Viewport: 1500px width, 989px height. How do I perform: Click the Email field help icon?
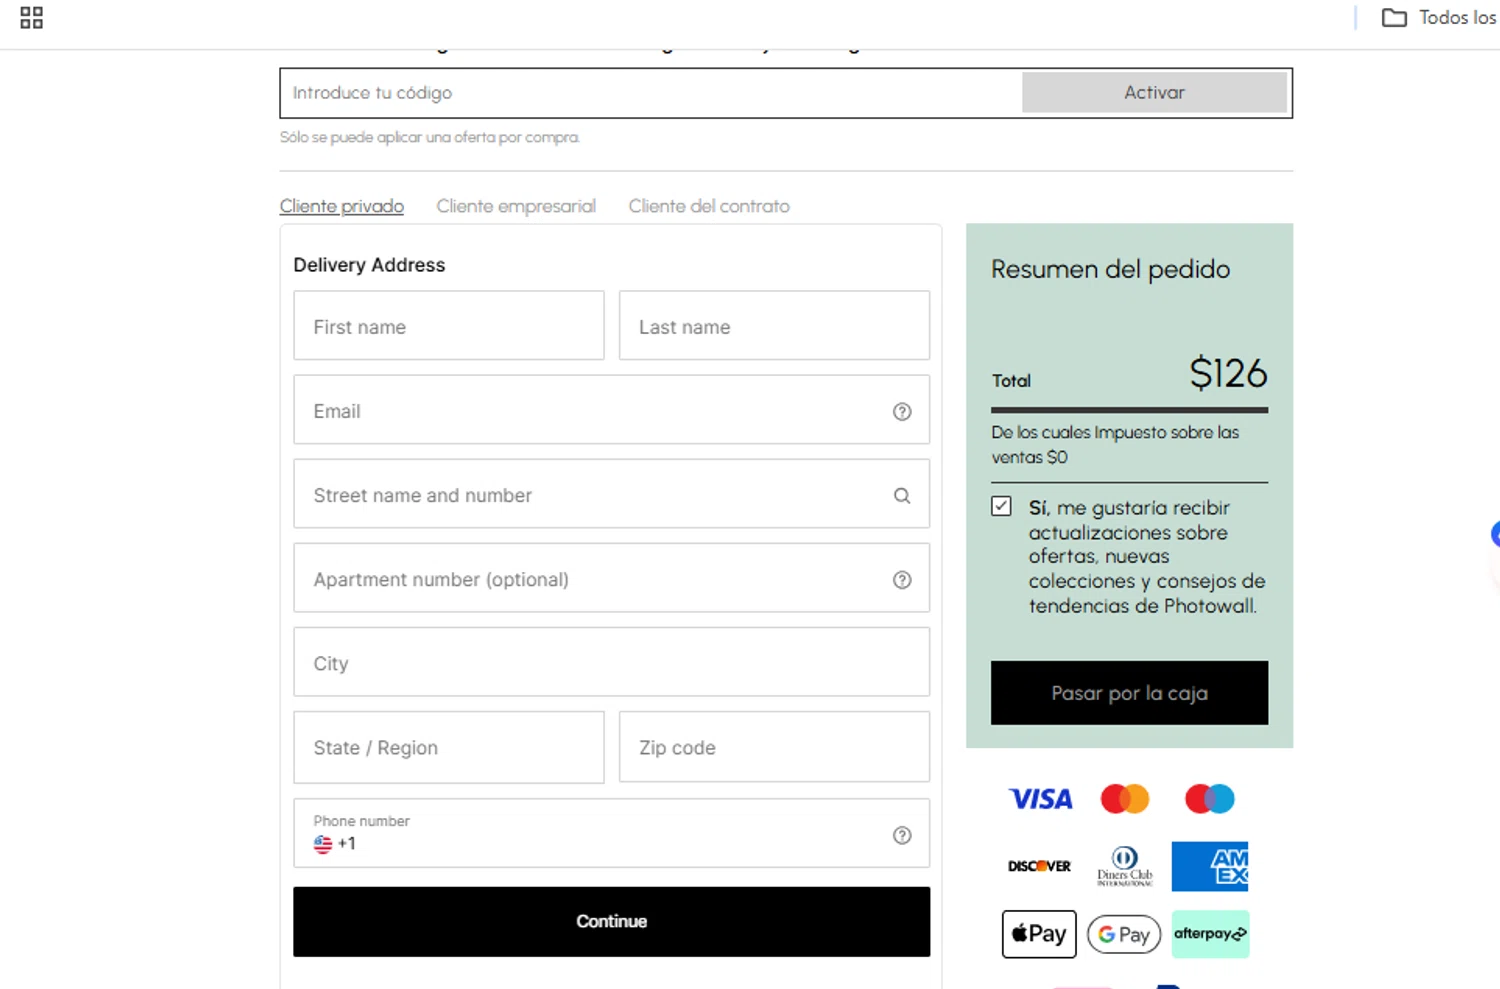click(902, 411)
